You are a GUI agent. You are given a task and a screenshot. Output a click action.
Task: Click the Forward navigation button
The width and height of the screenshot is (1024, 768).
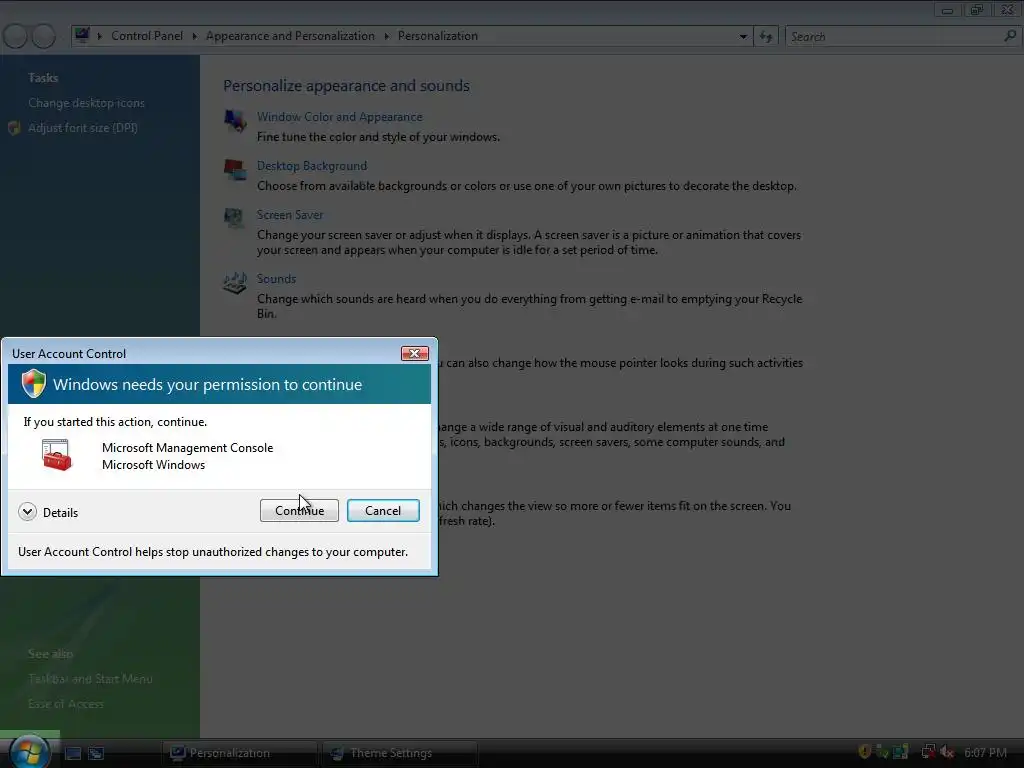point(44,36)
